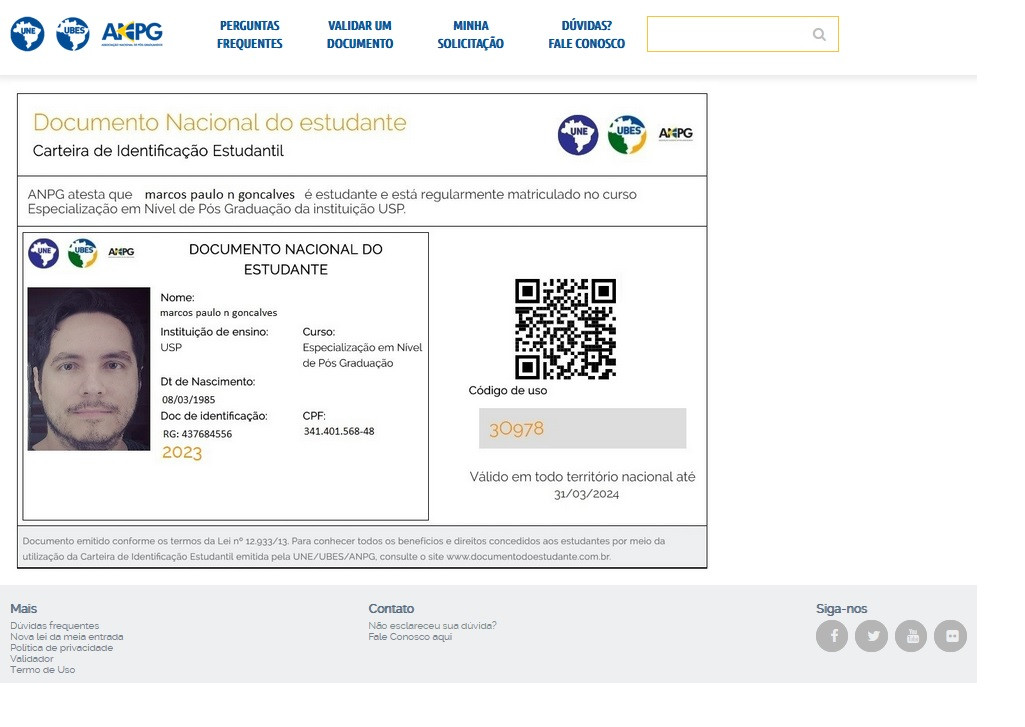Open the Twitter social icon
Screen dimensions: 1025x727
pos(872,635)
